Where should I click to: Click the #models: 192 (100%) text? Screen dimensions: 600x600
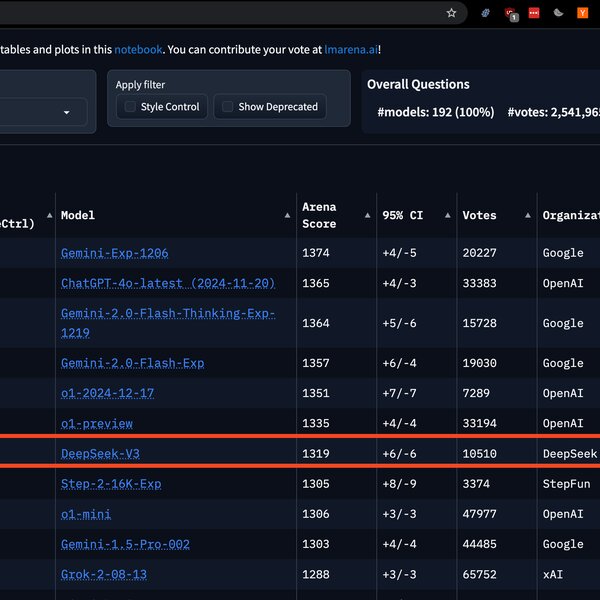click(x=436, y=112)
